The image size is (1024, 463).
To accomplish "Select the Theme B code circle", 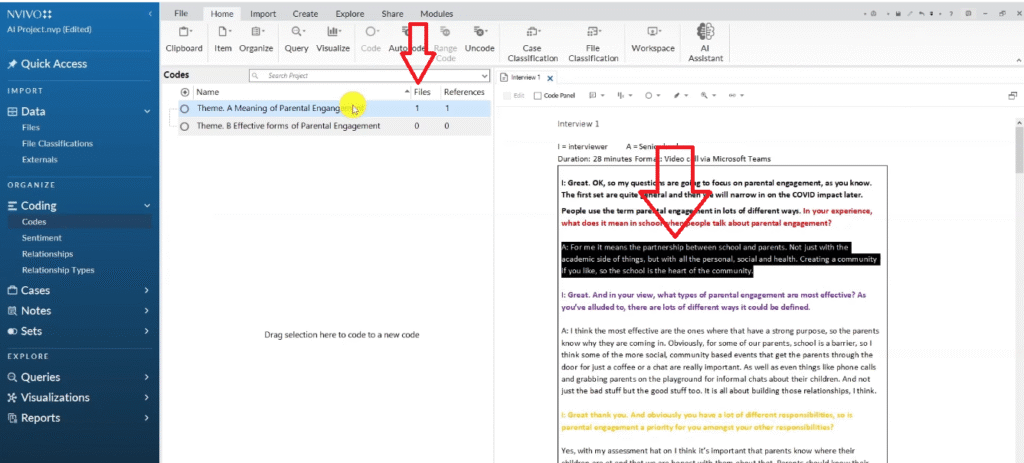I will click(x=185, y=126).
